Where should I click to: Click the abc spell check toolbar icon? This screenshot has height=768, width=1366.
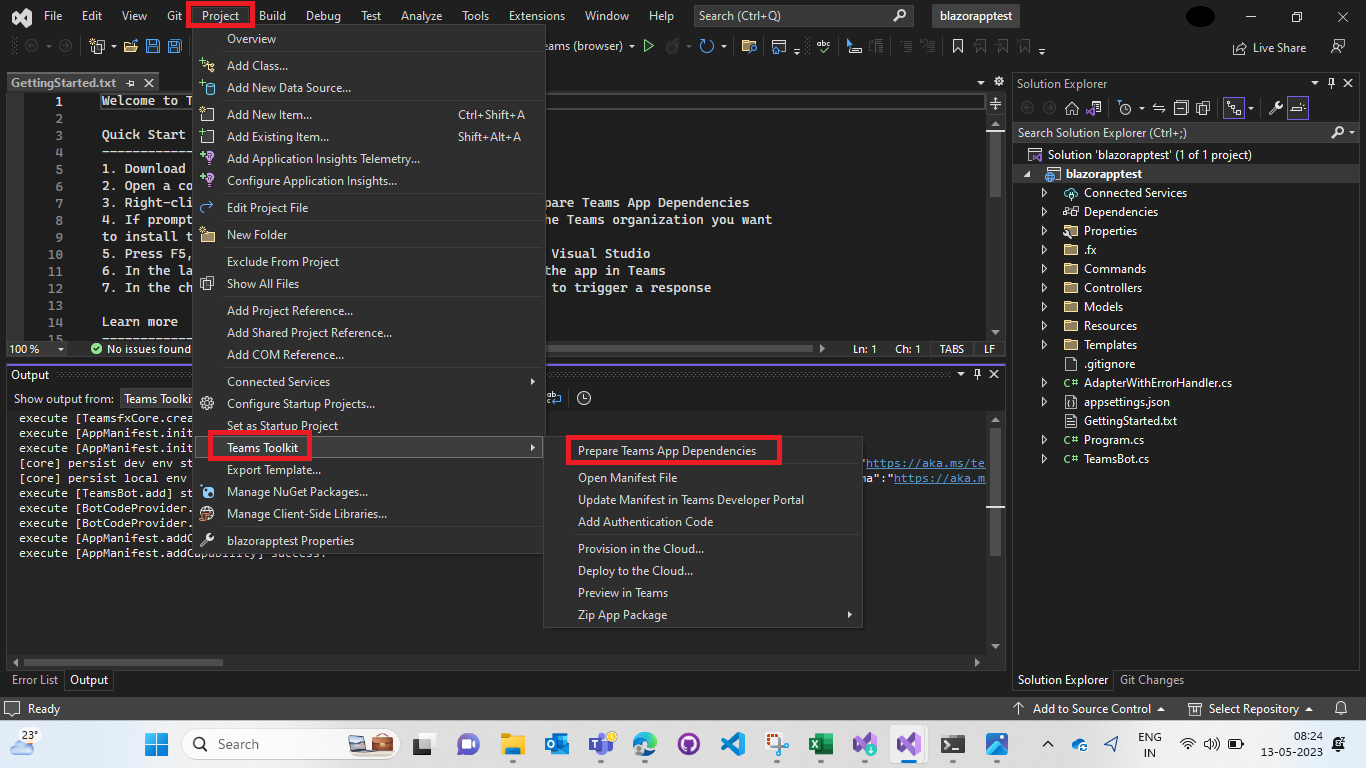[823, 46]
